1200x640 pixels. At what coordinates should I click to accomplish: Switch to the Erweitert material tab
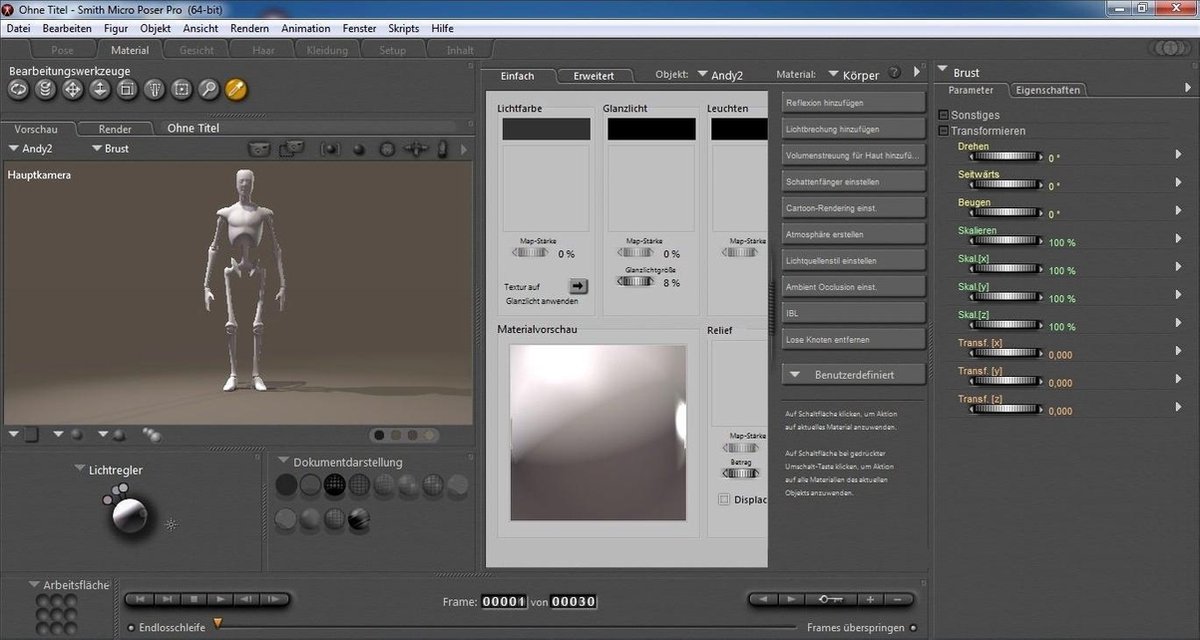(x=595, y=75)
